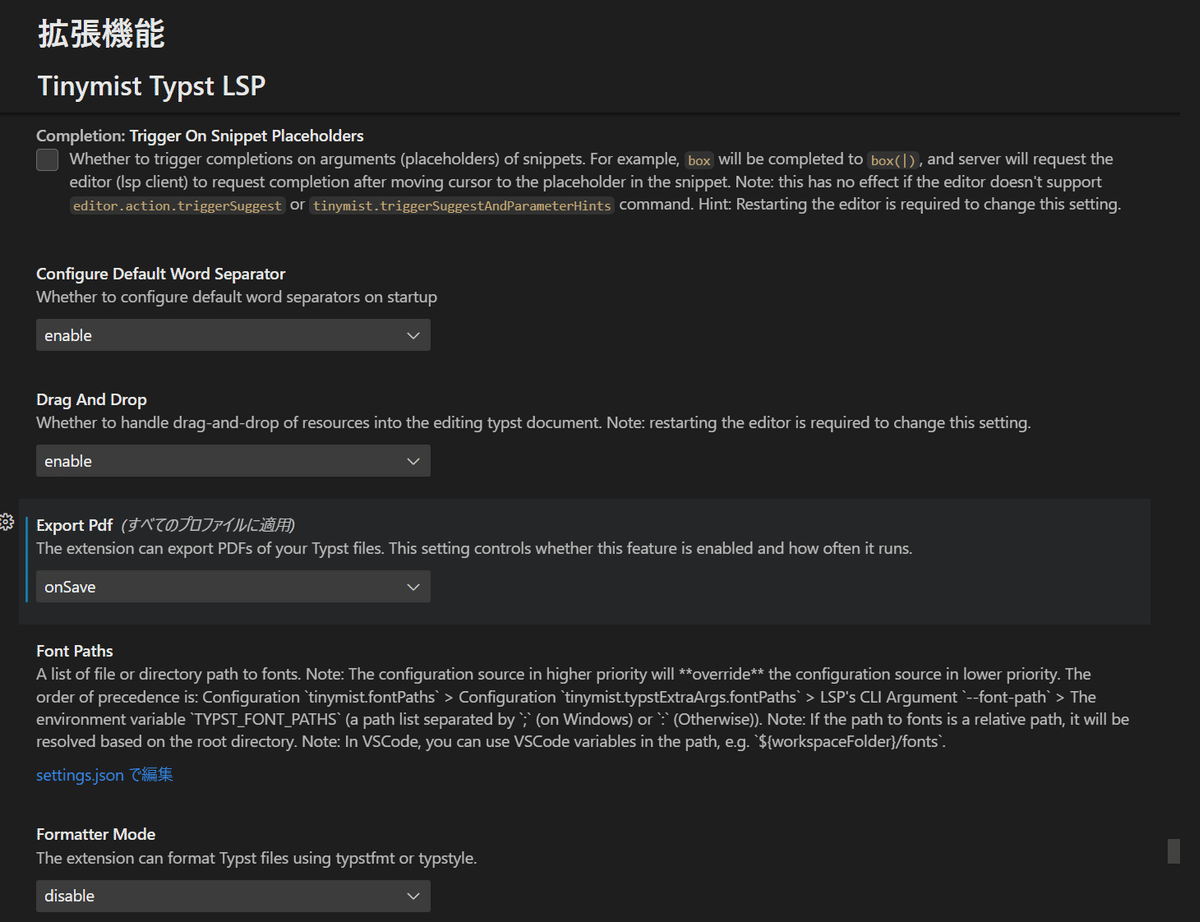Expand the Drag And Drop dropdown
1200x922 pixels.
point(233,461)
